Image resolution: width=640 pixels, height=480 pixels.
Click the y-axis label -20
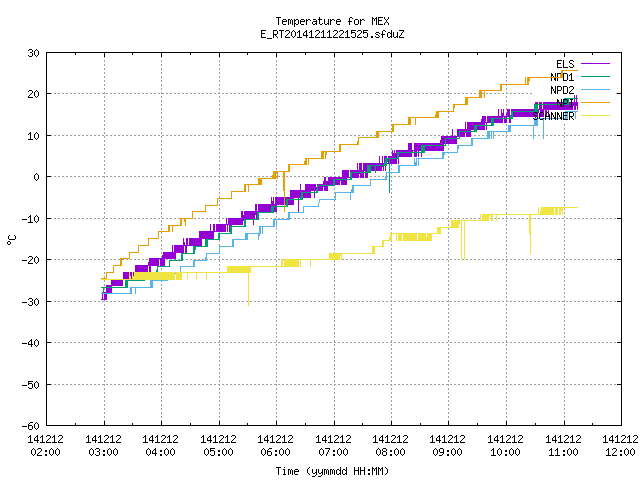point(31,260)
